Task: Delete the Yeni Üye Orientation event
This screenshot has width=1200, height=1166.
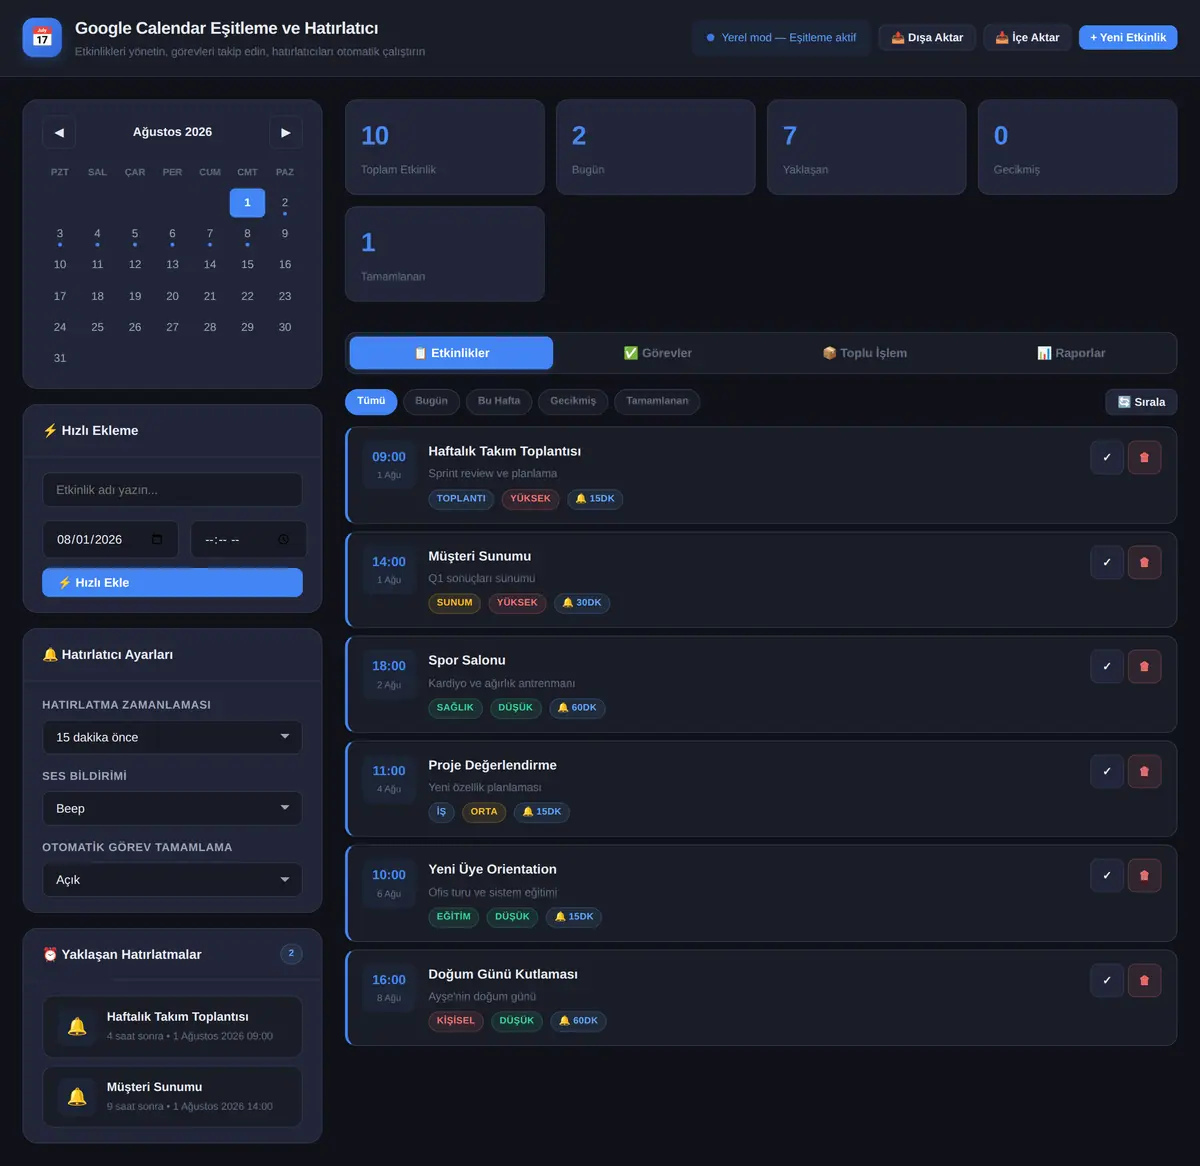Action: 1145,875
